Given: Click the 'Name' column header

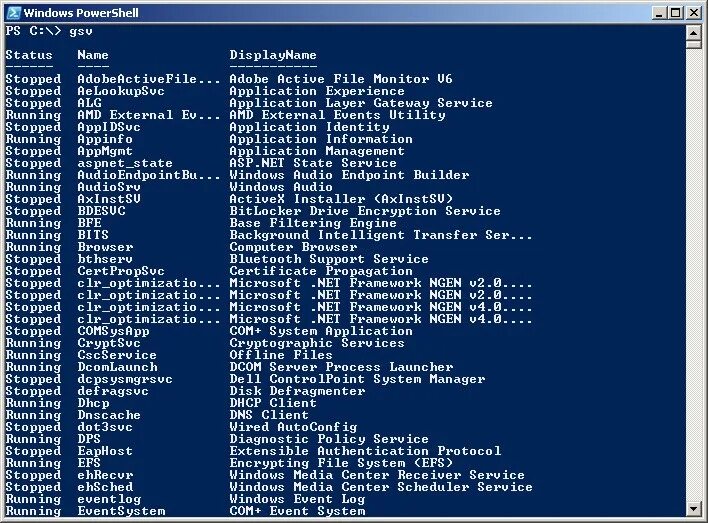Looking at the screenshot, I should 93,55.
